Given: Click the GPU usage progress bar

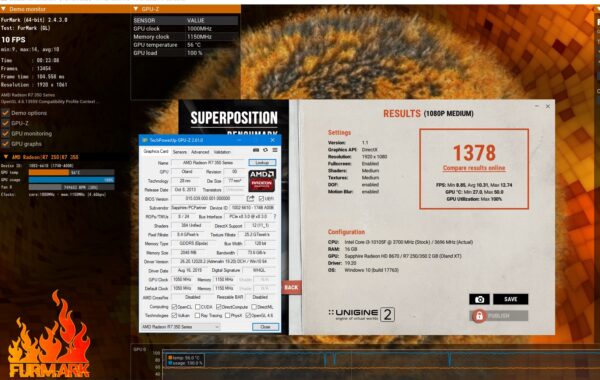Looking at the screenshot, I should [x=71, y=180].
